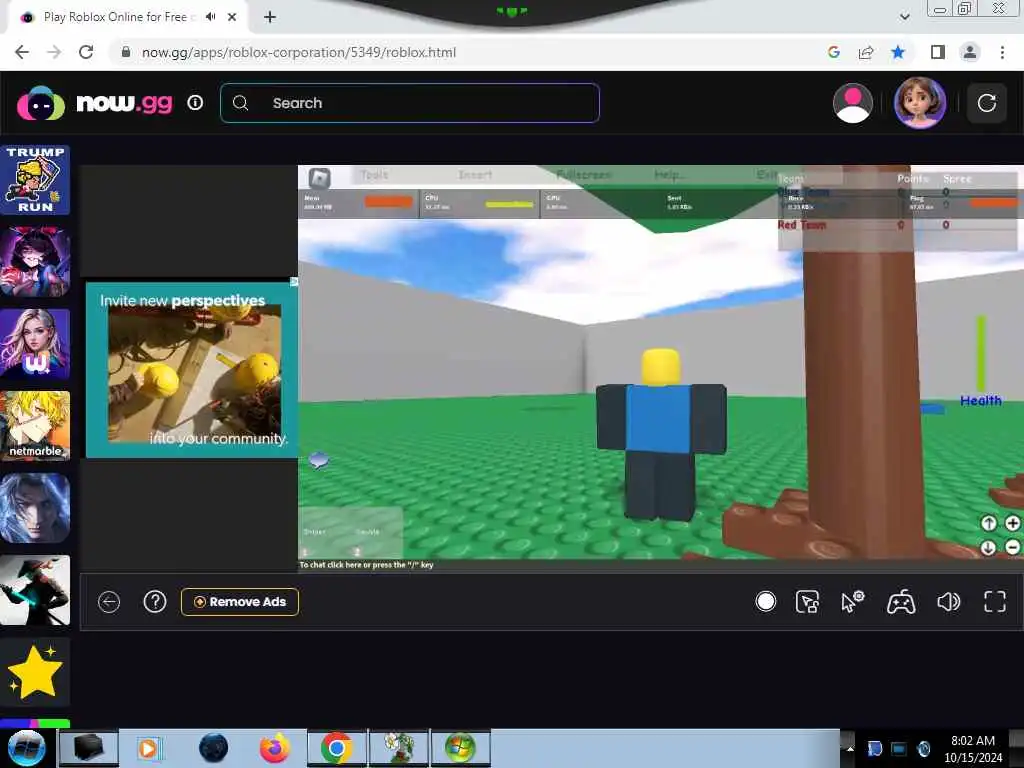Open the Help menu in Roblox
1024x768 pixels.
coord(669,175)
